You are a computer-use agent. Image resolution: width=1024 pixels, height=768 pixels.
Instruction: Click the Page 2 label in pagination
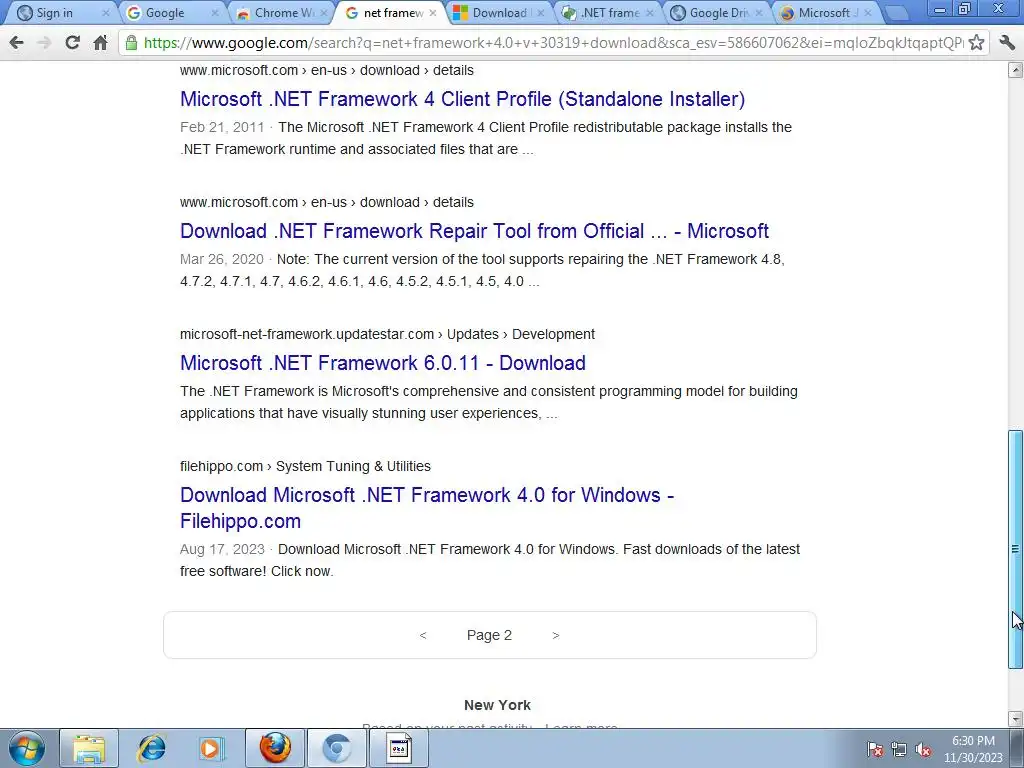pyautogui.click(x=489, y=635)
